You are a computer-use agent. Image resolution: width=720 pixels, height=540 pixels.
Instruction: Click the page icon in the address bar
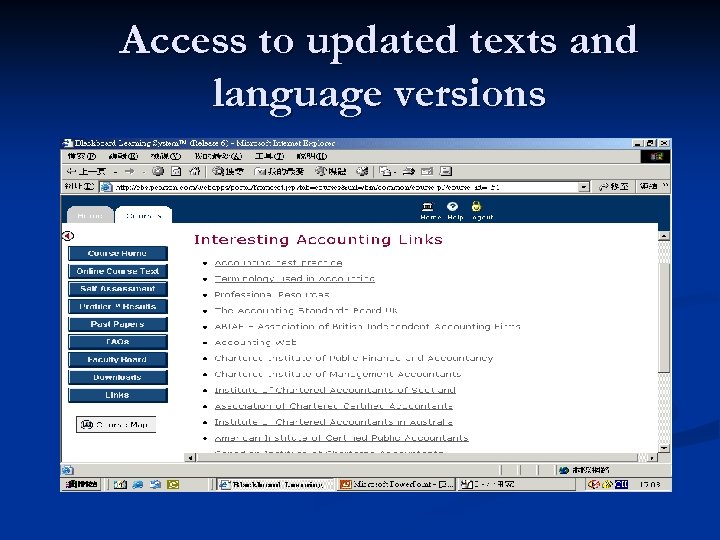coord(106,187)
